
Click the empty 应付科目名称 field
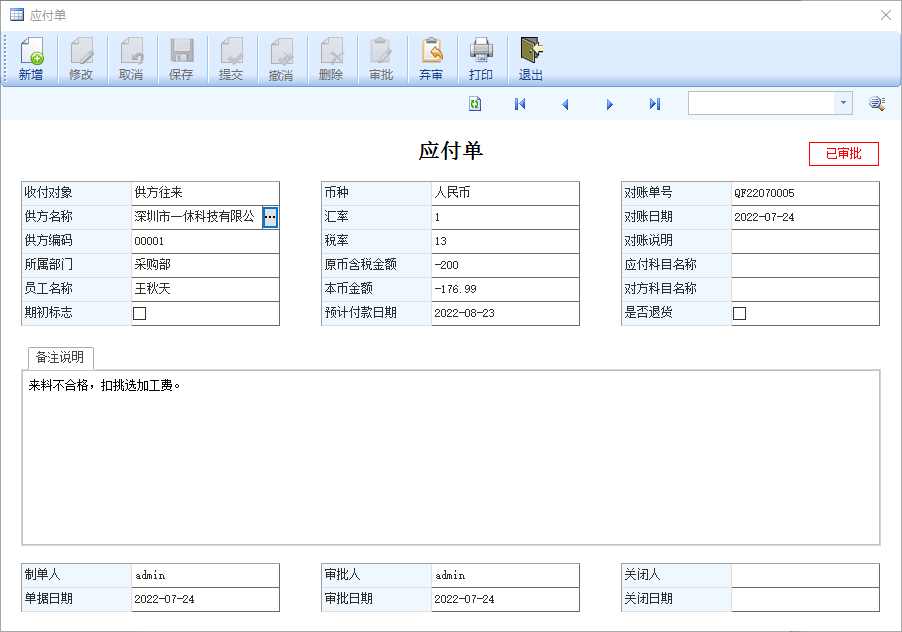[805, 265]
